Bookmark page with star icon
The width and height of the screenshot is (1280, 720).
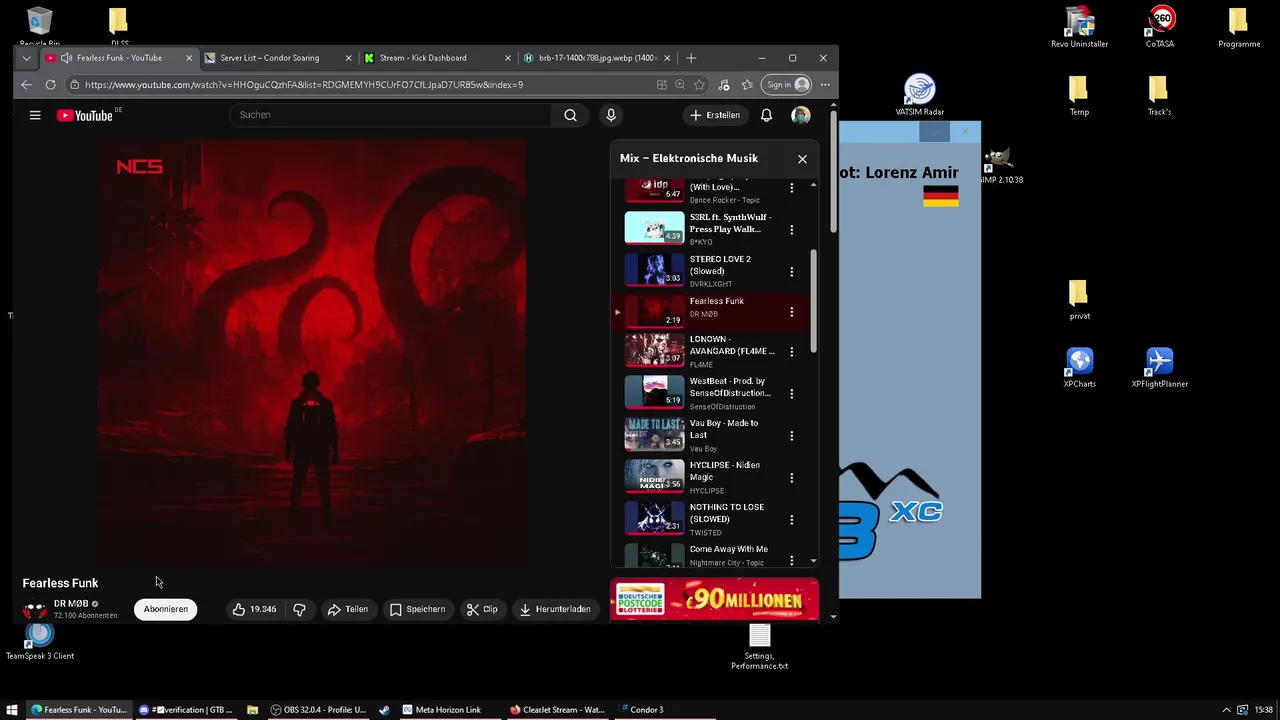tap(699, 85)
